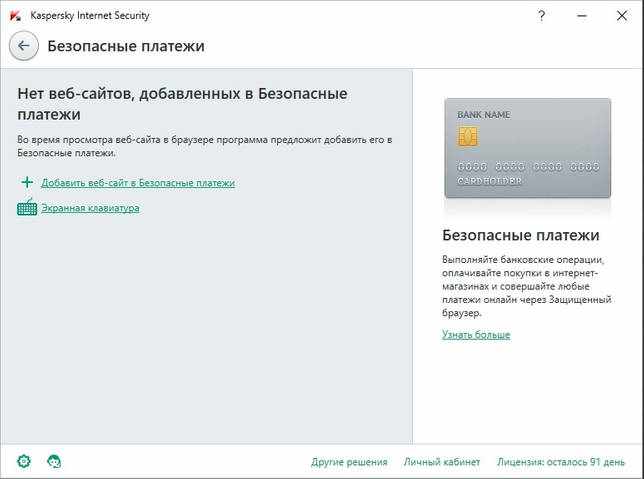Close the Kaspersky Internet Security window
This screenshot has height=479, width=644.
(x=622, y=16)
